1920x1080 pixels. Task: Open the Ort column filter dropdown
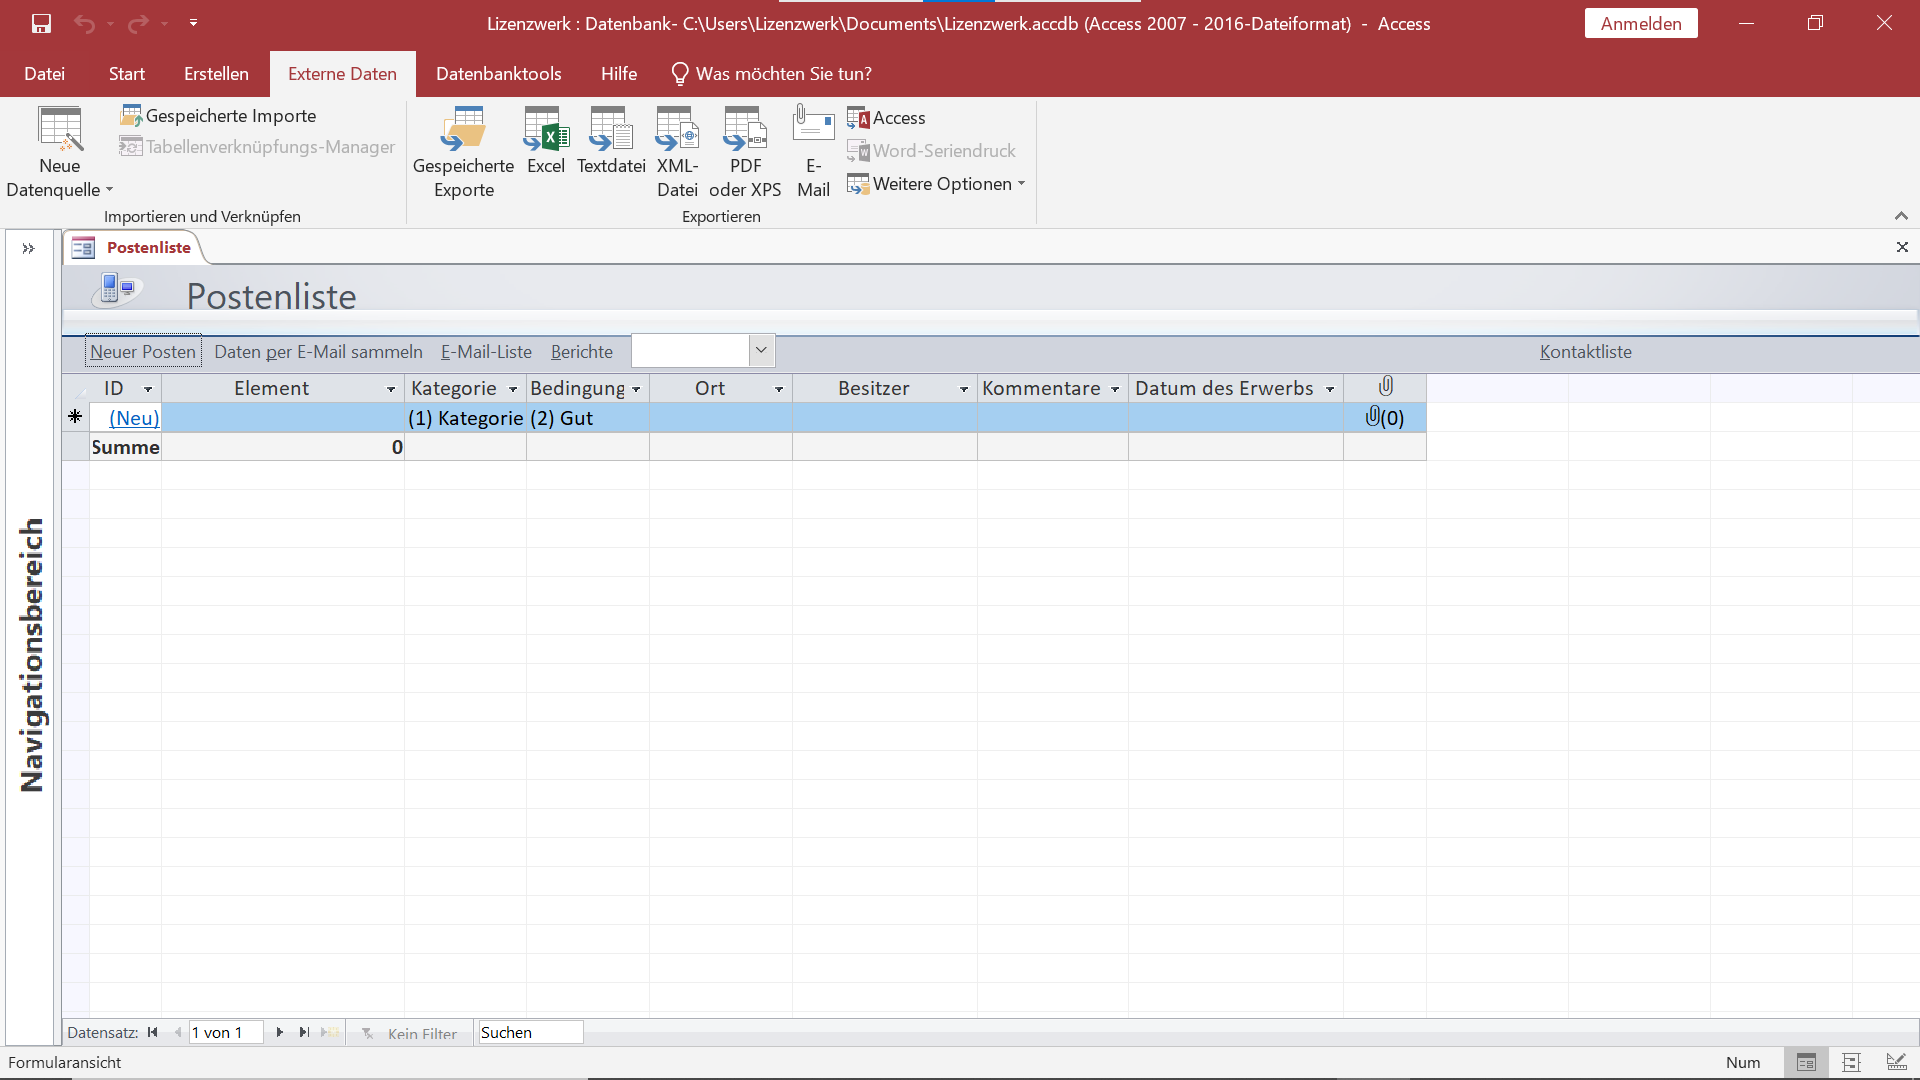[x=779, y=389]
